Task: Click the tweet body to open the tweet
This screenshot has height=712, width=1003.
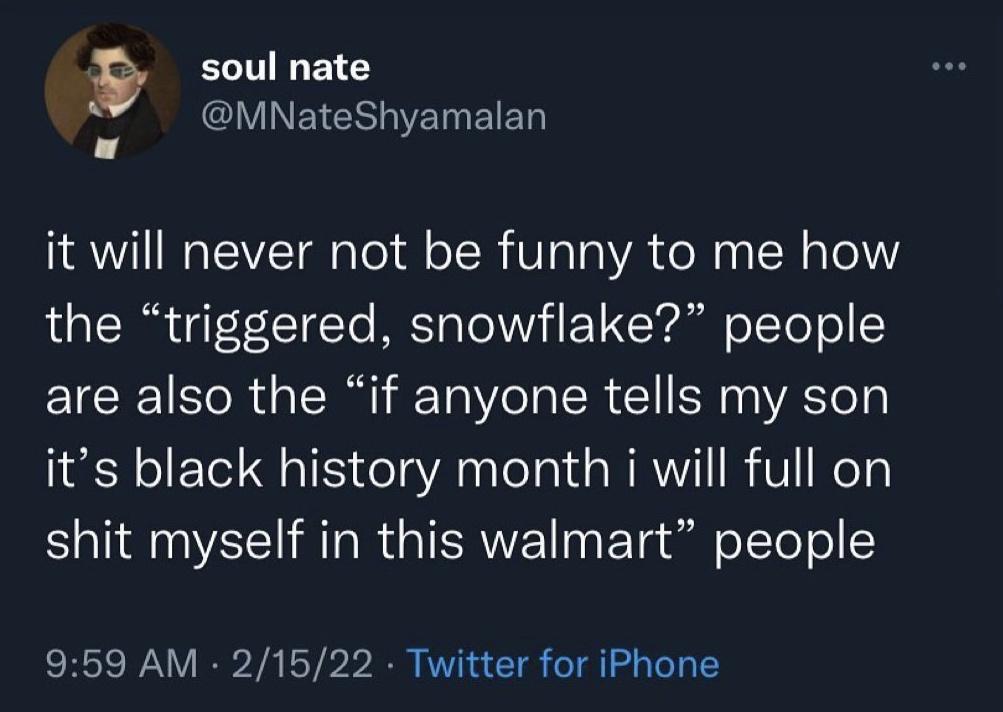Action: pos(470,395)
